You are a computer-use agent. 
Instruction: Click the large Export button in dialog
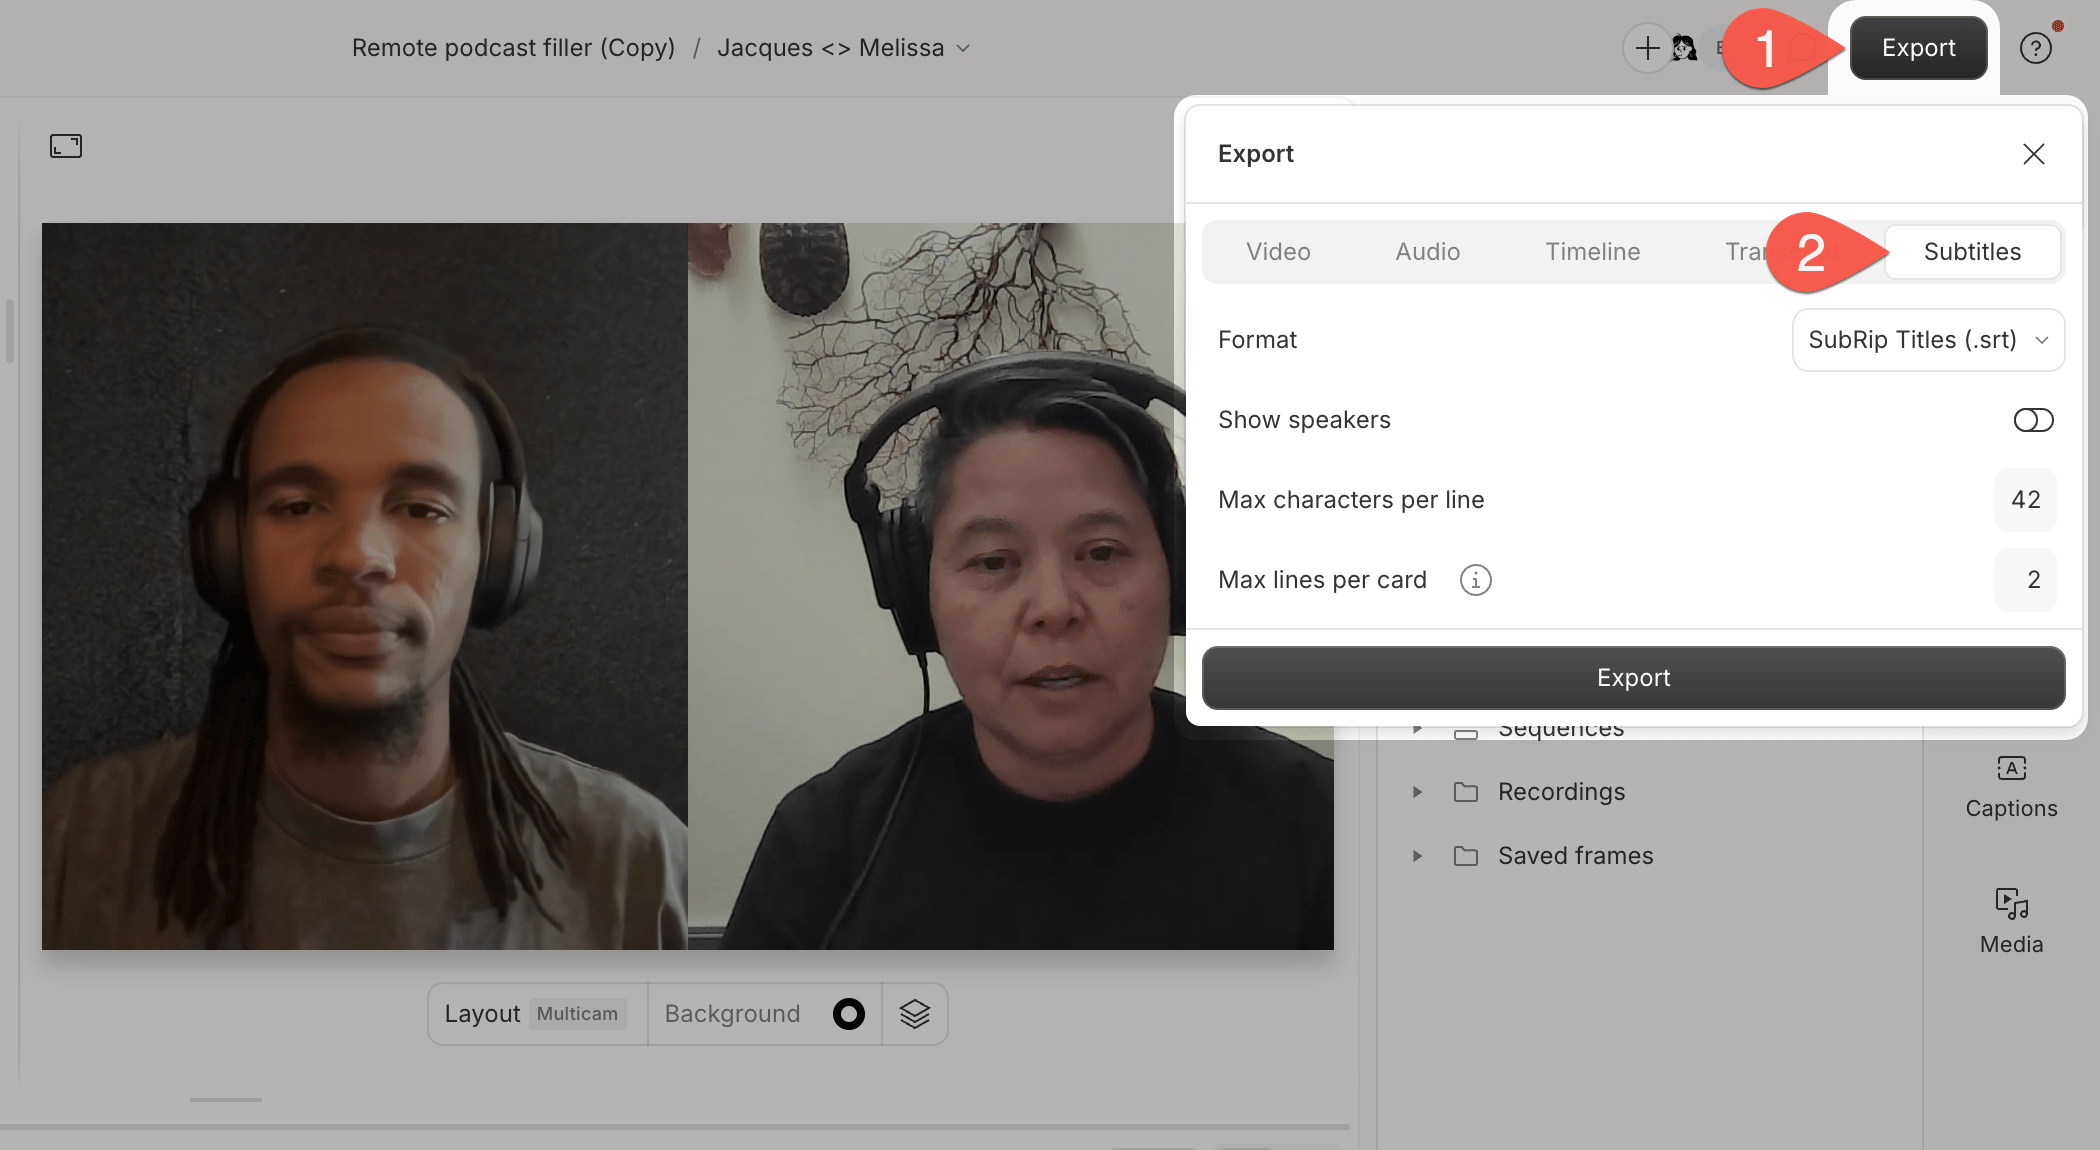(x=1633, y=678)
